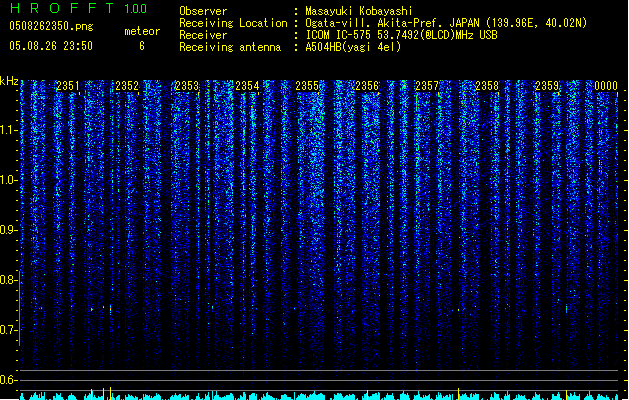Select the filename 0508262350.png

51,27
